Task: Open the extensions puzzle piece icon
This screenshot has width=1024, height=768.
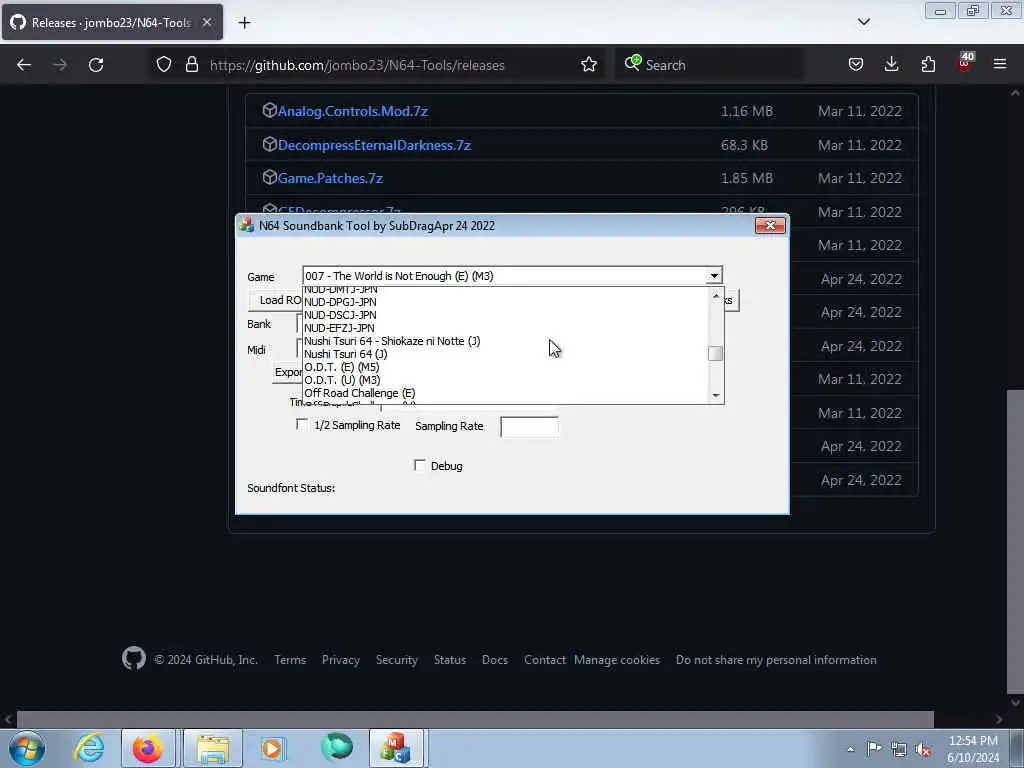Action: coord(928,65)
